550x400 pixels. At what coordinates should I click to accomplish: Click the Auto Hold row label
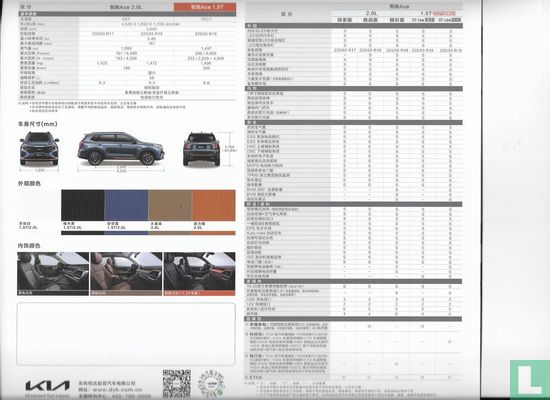[x=264, y=233]
